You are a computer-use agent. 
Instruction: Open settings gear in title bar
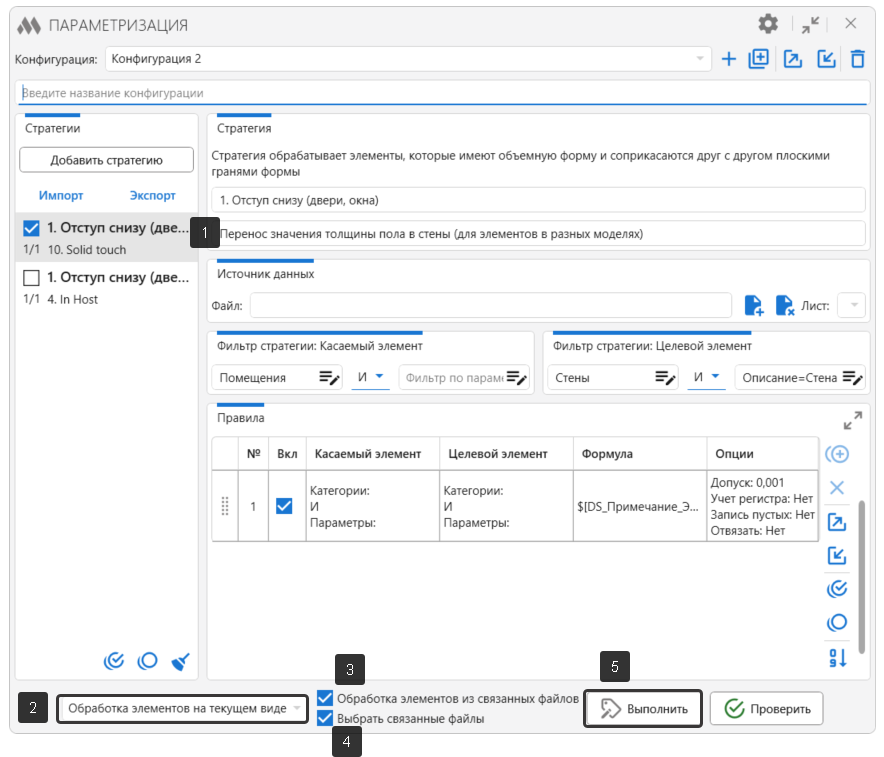tap(767, 24)
